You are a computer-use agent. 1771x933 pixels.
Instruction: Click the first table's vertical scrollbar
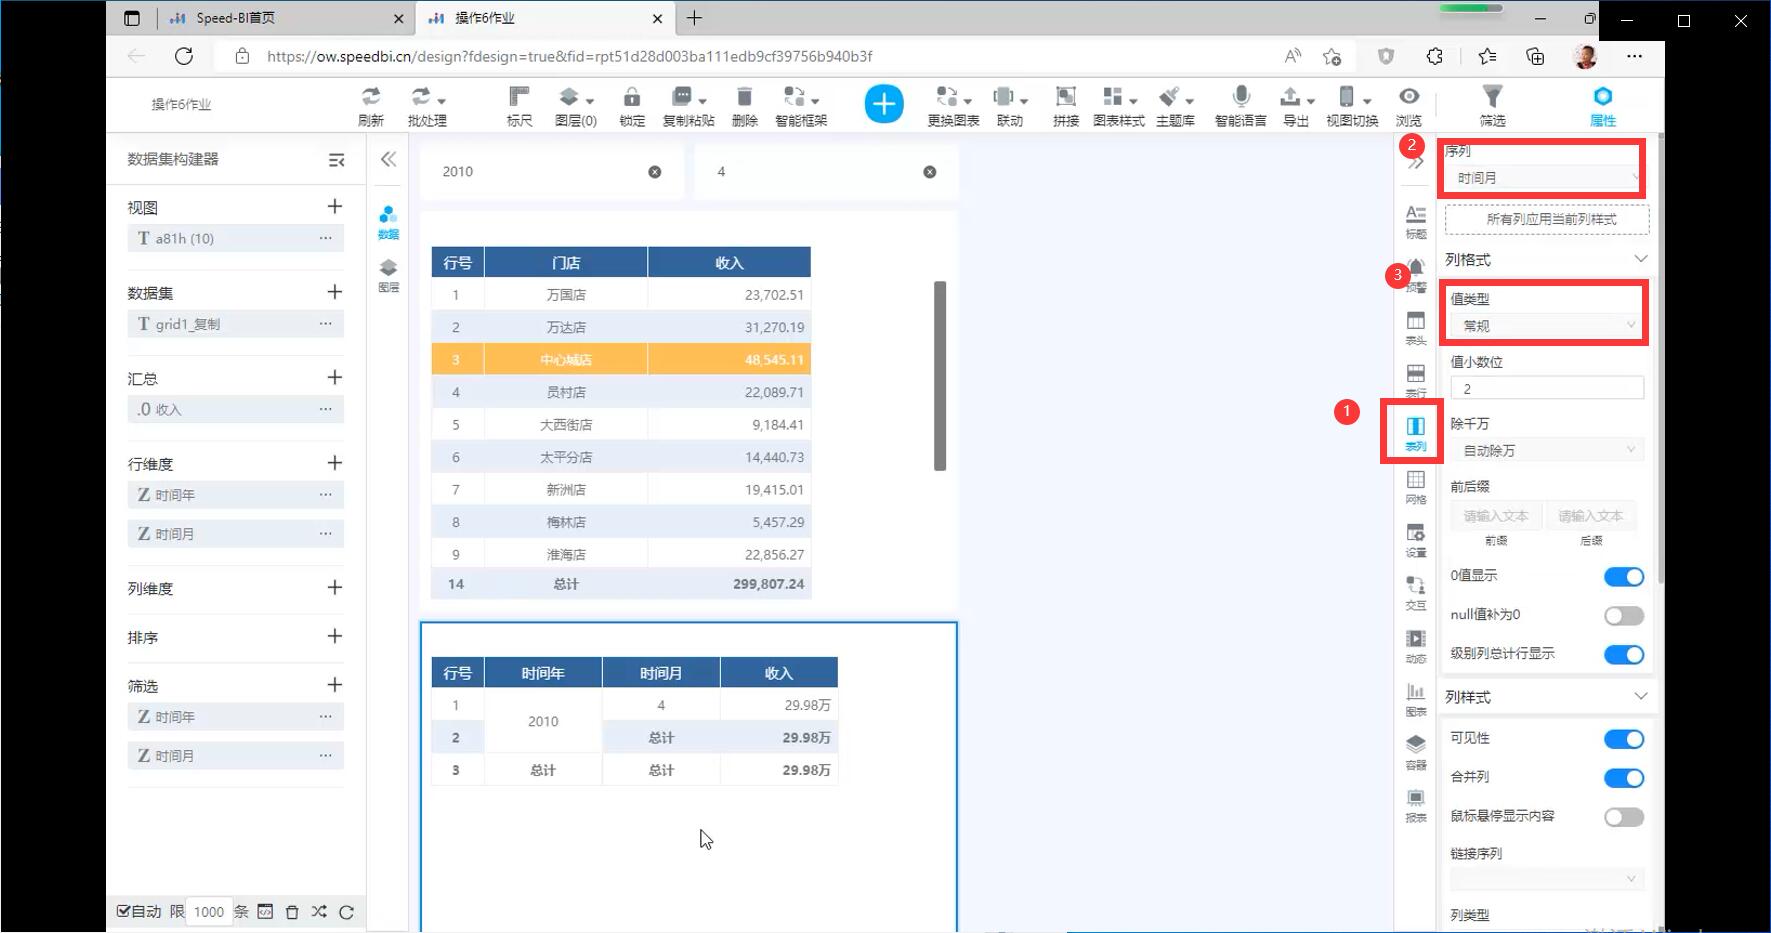940,375
